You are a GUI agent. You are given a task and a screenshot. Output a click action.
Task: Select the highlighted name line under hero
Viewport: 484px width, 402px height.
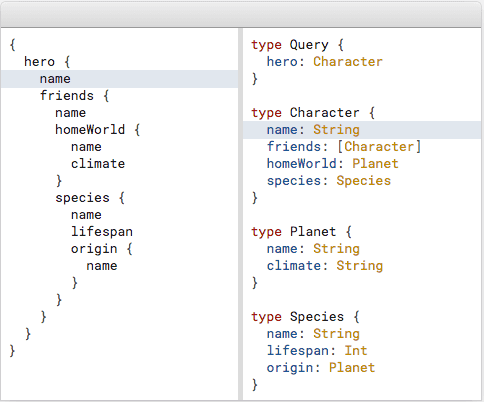click(119, 79)
